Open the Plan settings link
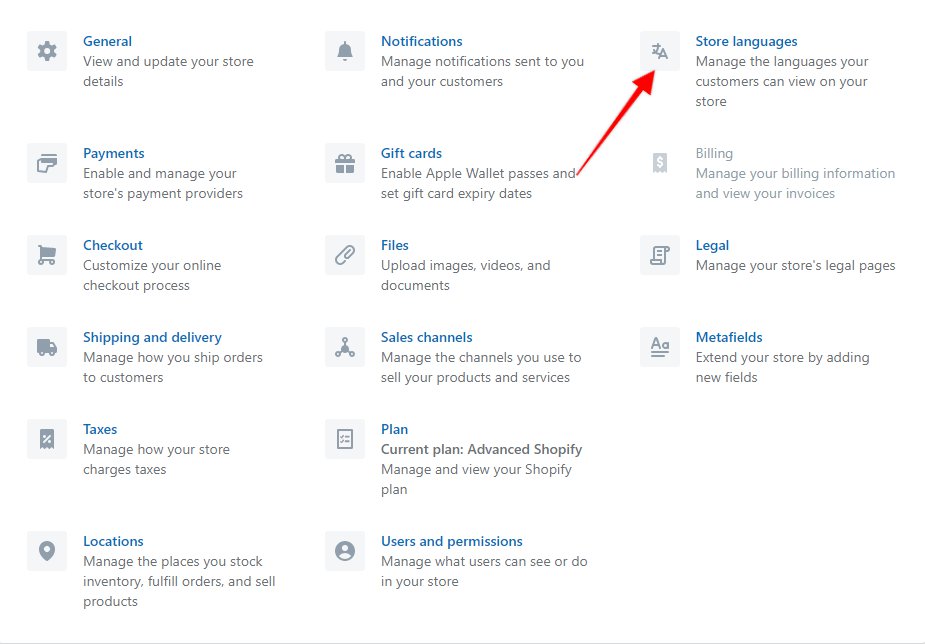The height and width of the screenshot is (644, 925). 394,429
